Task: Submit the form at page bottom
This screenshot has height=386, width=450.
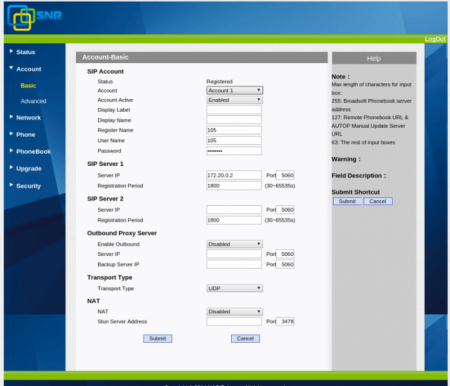Action: pos(158,339)
